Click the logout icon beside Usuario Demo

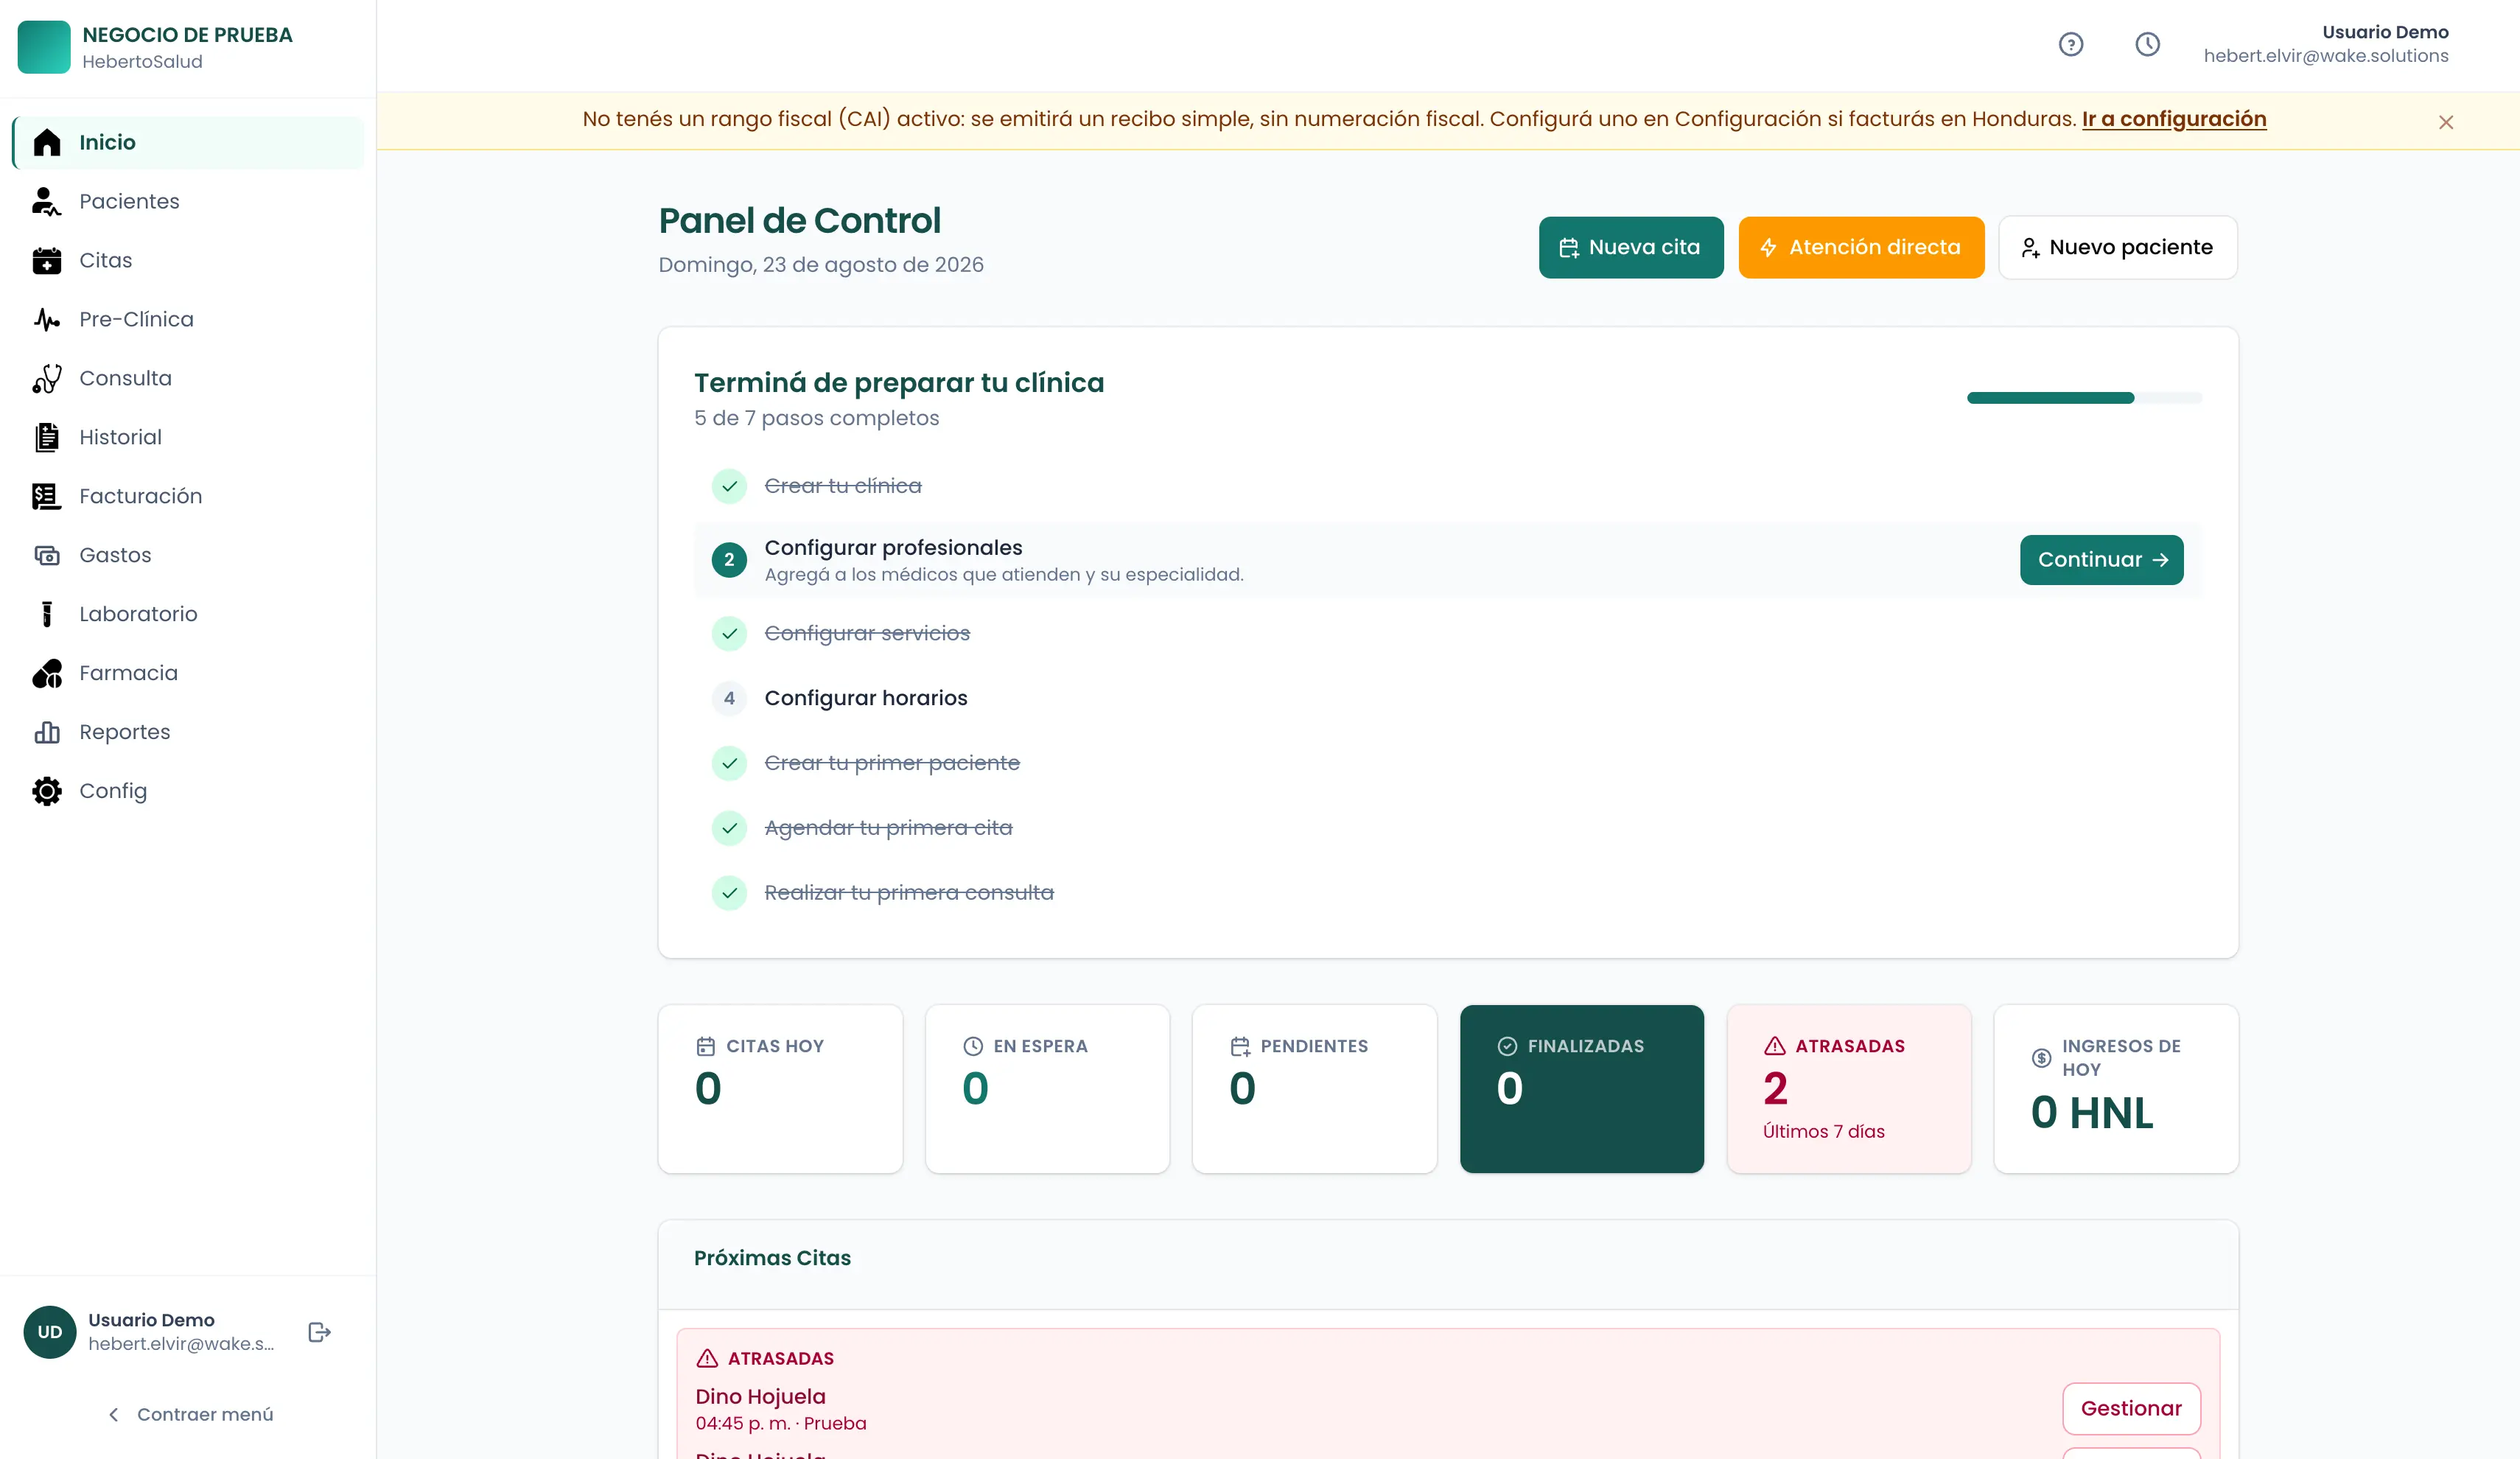pos(319,1332)
